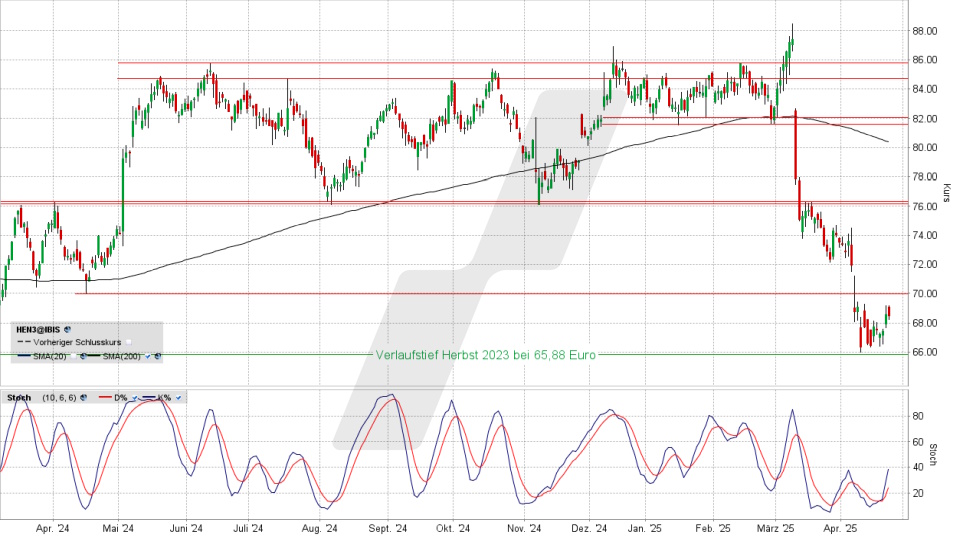Click the Verlaufstief Herbst 2023 annotation text
Viewport: 960px width, 540px height.
[486, 355]
